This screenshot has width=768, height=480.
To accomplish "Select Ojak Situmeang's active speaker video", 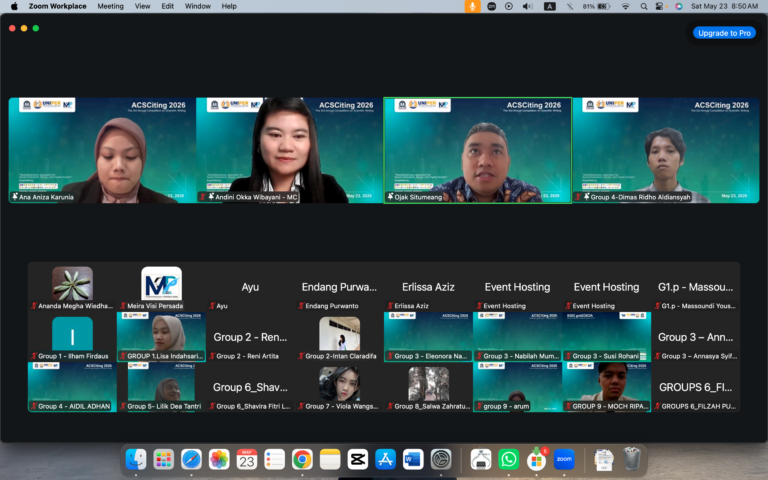I will tap(478, 150).
